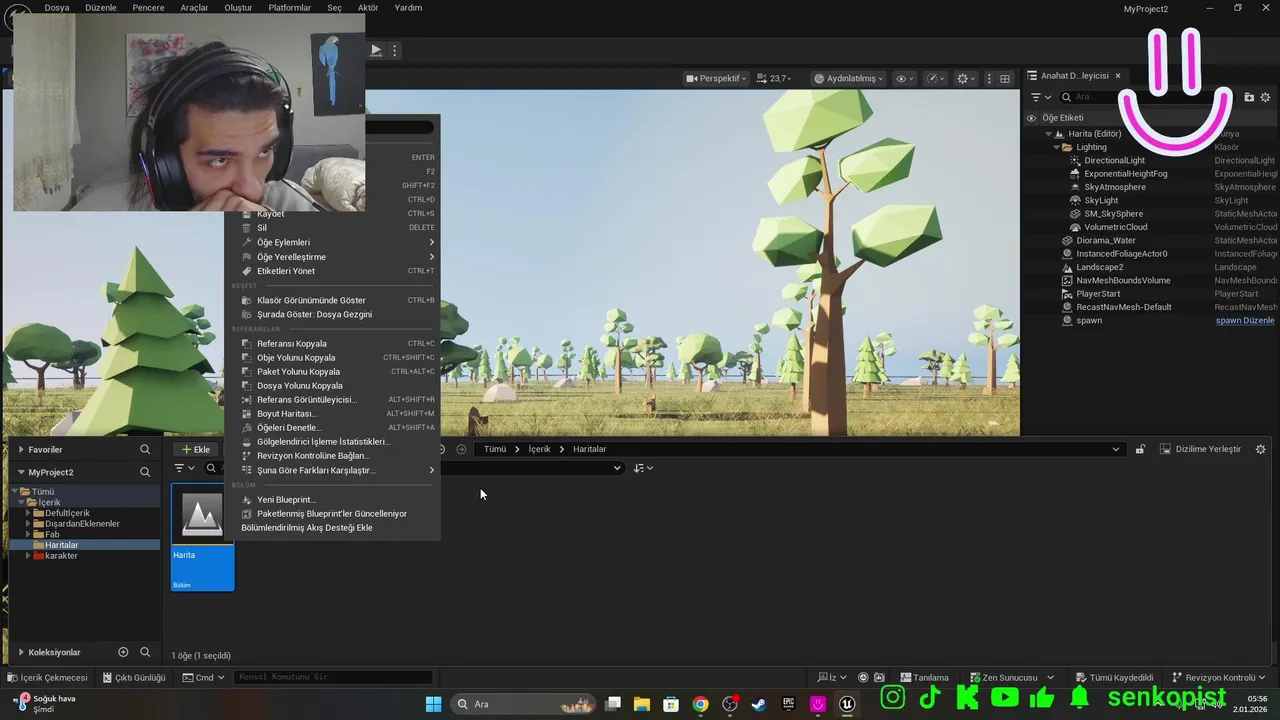Search in the MyProject2 section
Viewport: 1280px width, 720px height.
[145, 472]
